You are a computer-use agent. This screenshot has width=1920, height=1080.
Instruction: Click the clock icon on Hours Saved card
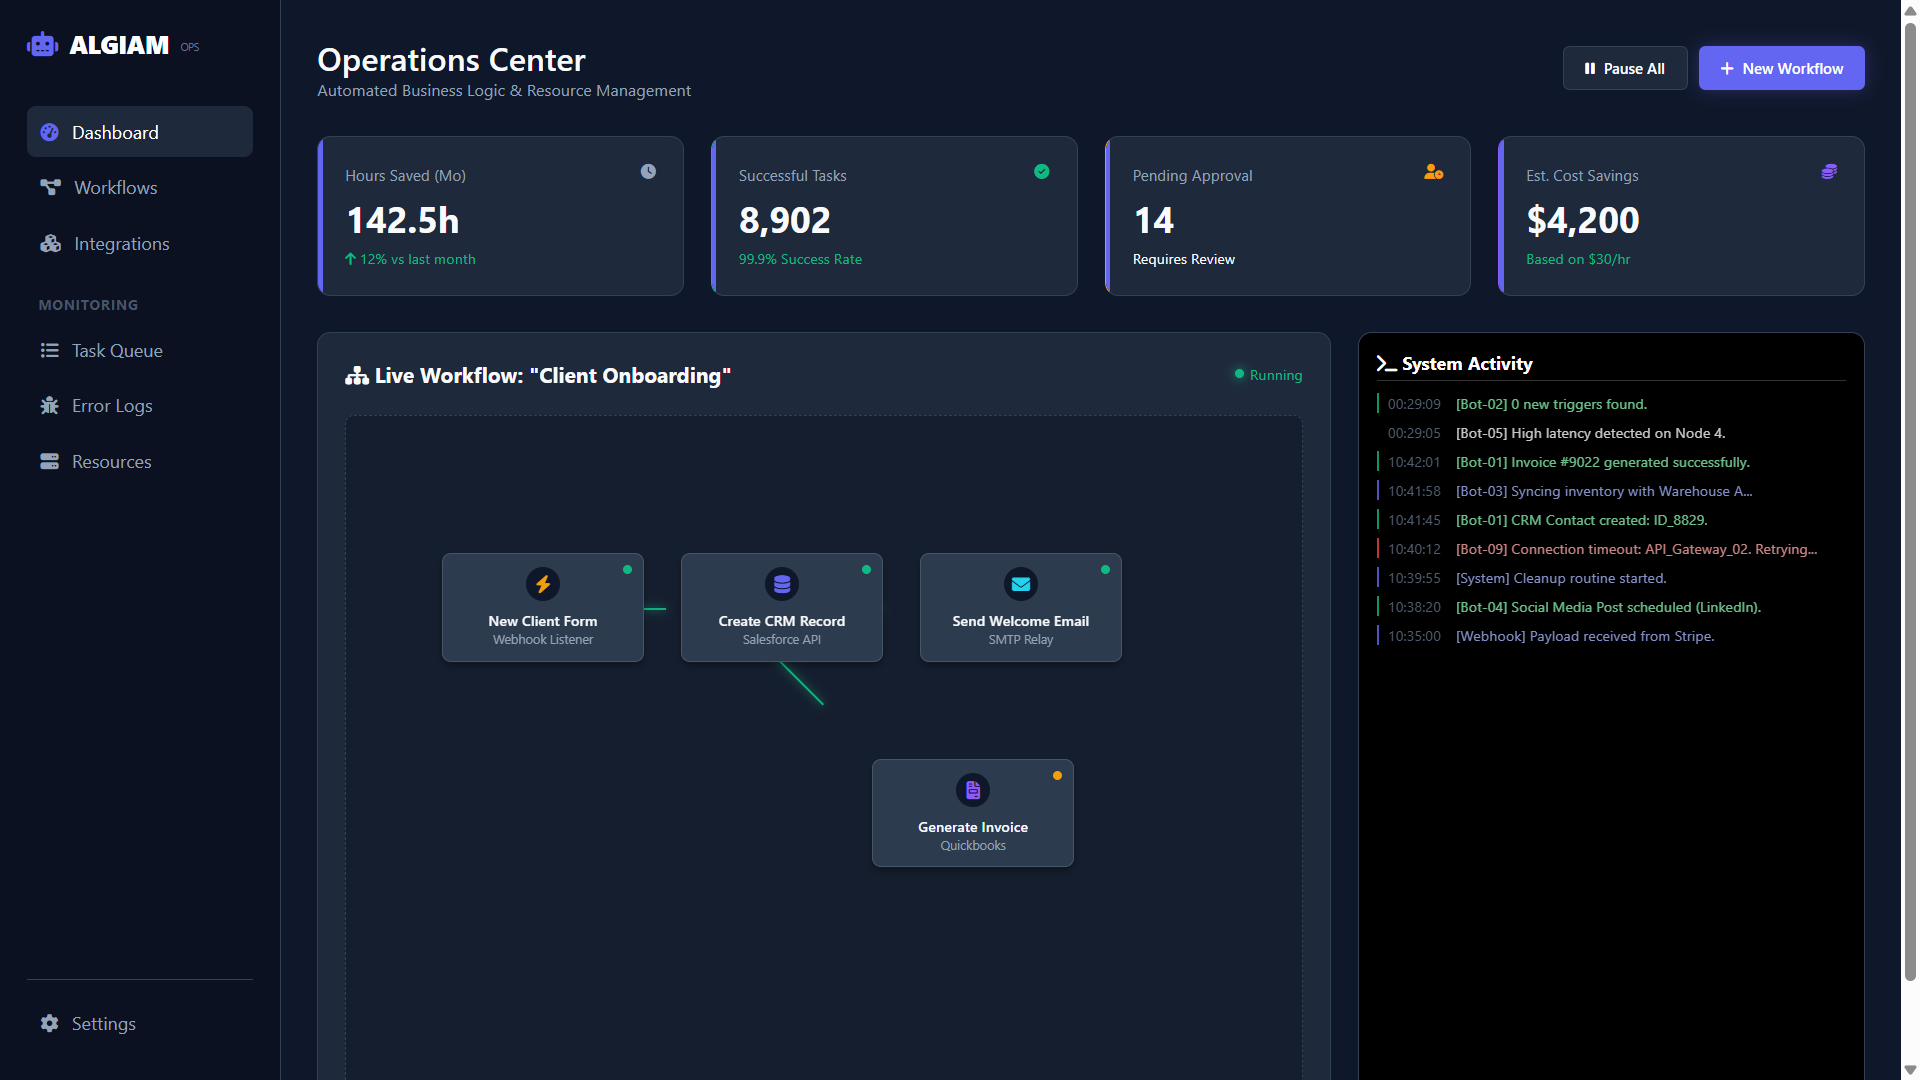(x=648, y=171)
